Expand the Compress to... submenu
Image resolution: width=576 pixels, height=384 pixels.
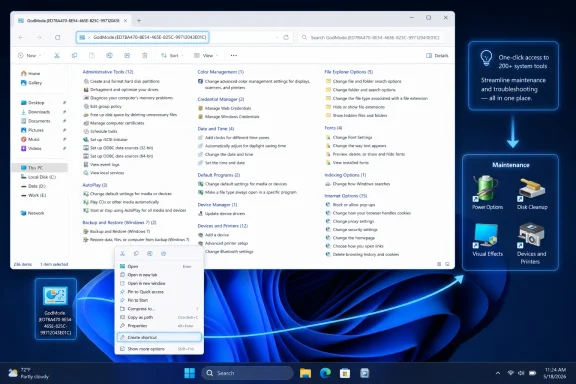coord(159,309)
